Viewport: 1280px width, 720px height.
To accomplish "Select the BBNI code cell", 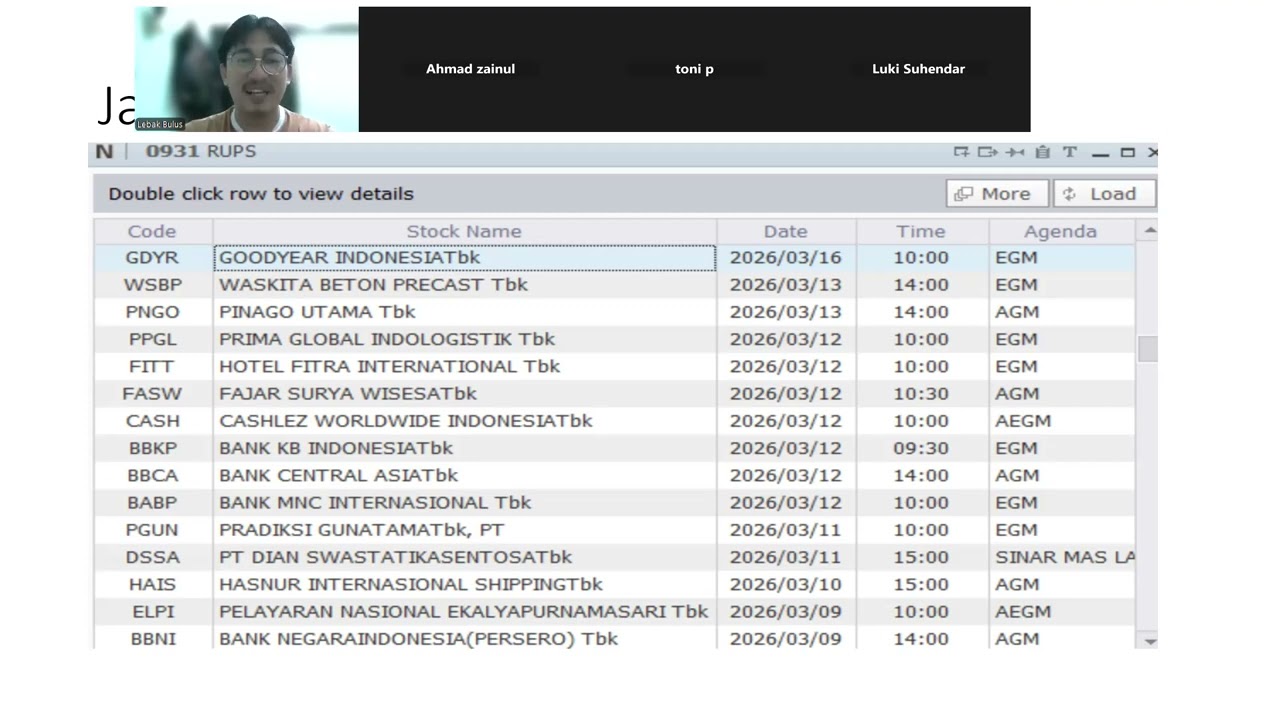I will pos(152,638).
